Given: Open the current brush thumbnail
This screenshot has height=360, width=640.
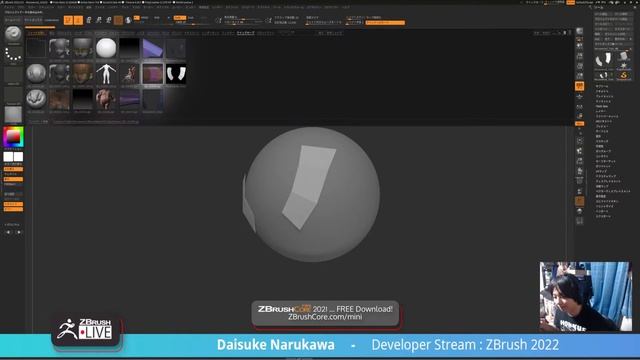Looking at the screenshot, I should (x=13, y=34).
